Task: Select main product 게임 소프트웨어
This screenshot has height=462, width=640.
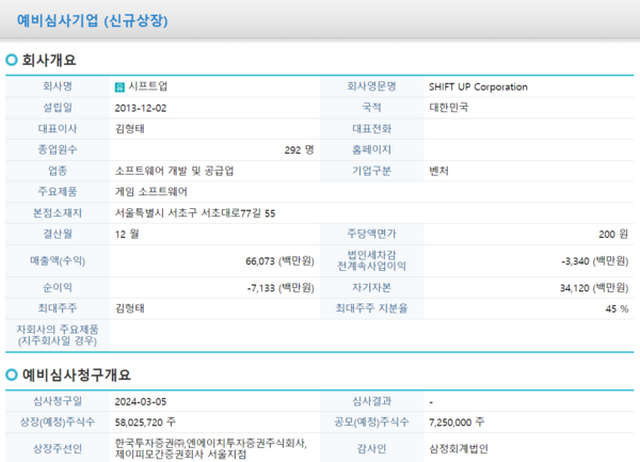Action: pos(151,192)
